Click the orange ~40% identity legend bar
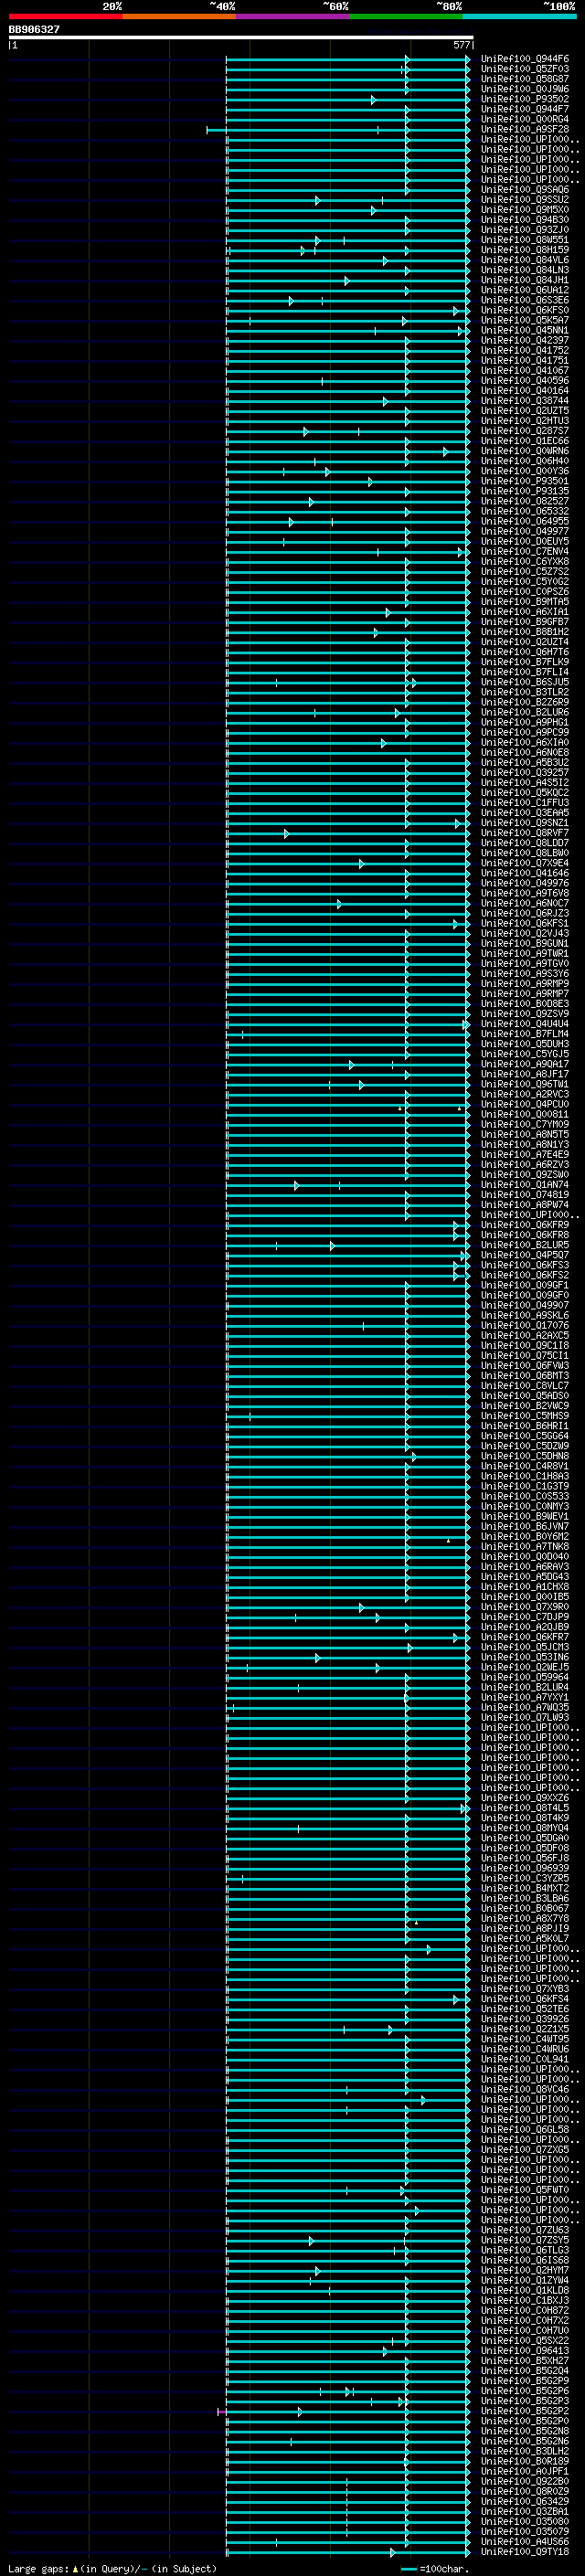 pos(179,17)
